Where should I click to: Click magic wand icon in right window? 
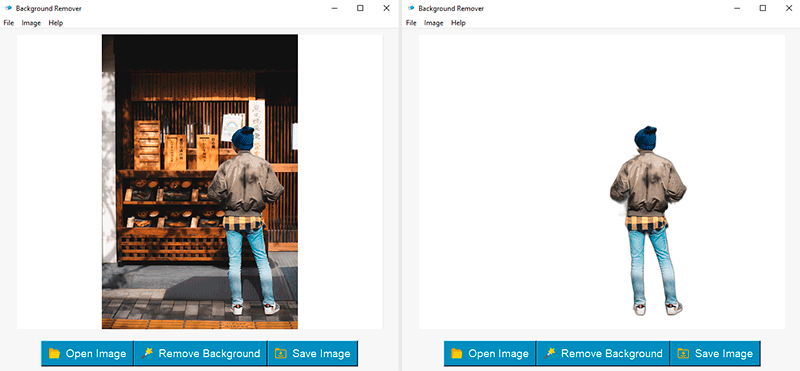tap(549, 353)
